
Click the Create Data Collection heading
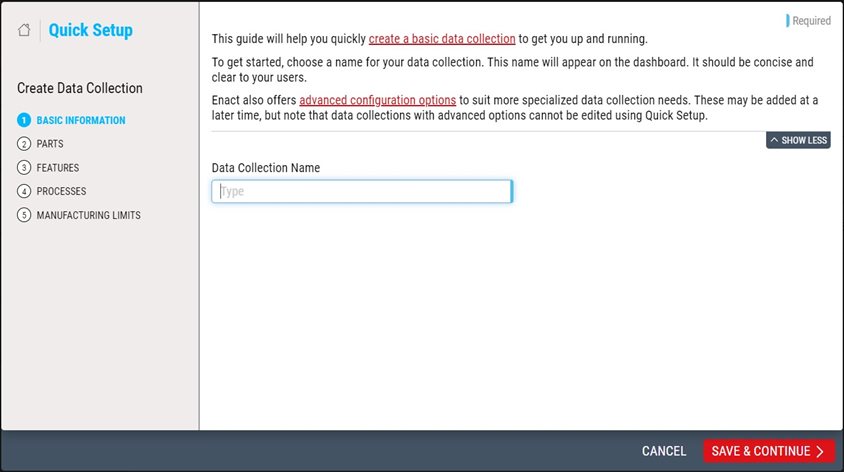point(80,88)
